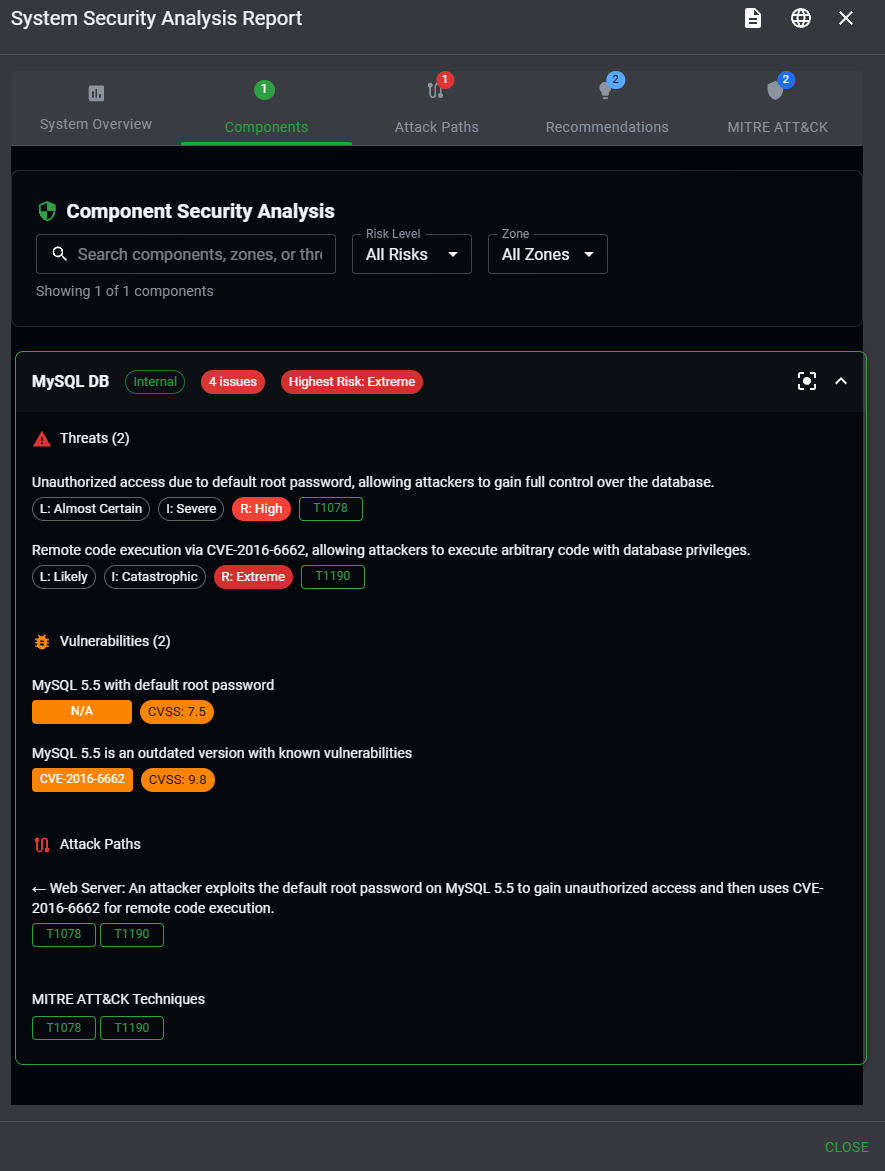Viewport: 885px width, 1171px height.
Task: Click the document export icon in header
Action: [x=753, y=18]
